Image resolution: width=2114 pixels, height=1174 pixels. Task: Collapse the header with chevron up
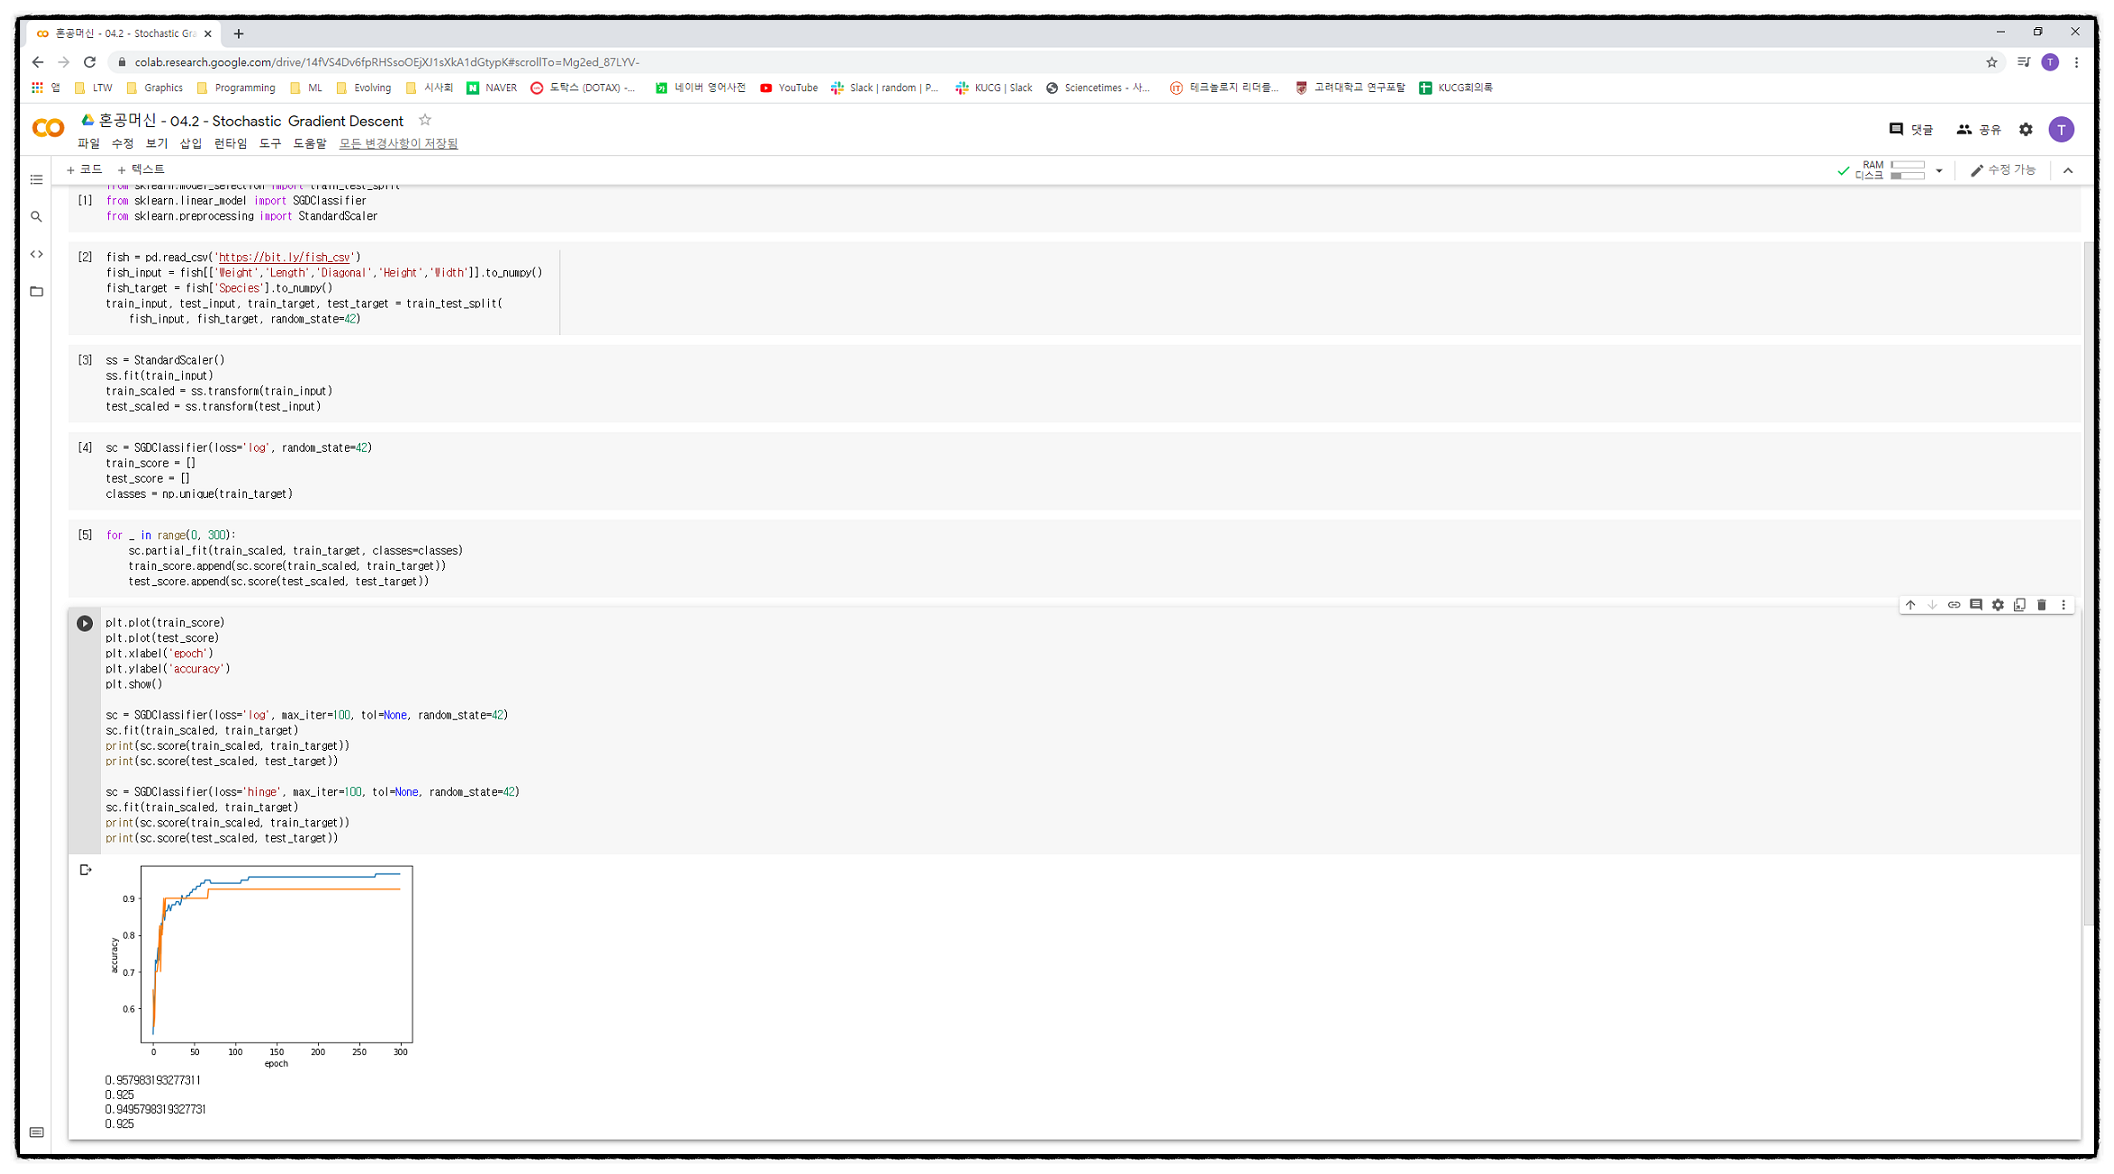tap(2068, 171)
